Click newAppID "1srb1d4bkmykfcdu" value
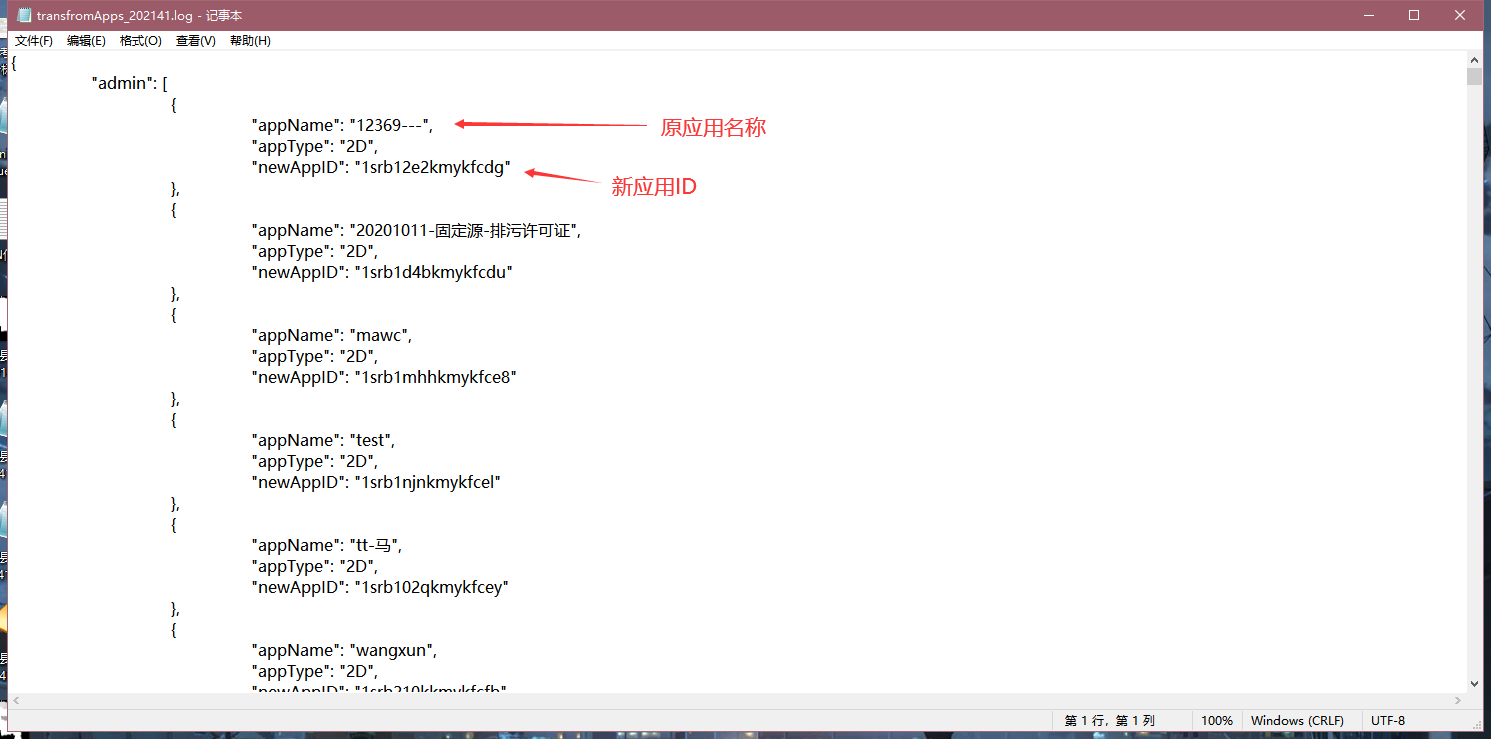Screen dimensions: 1491x739 (434, 272)
